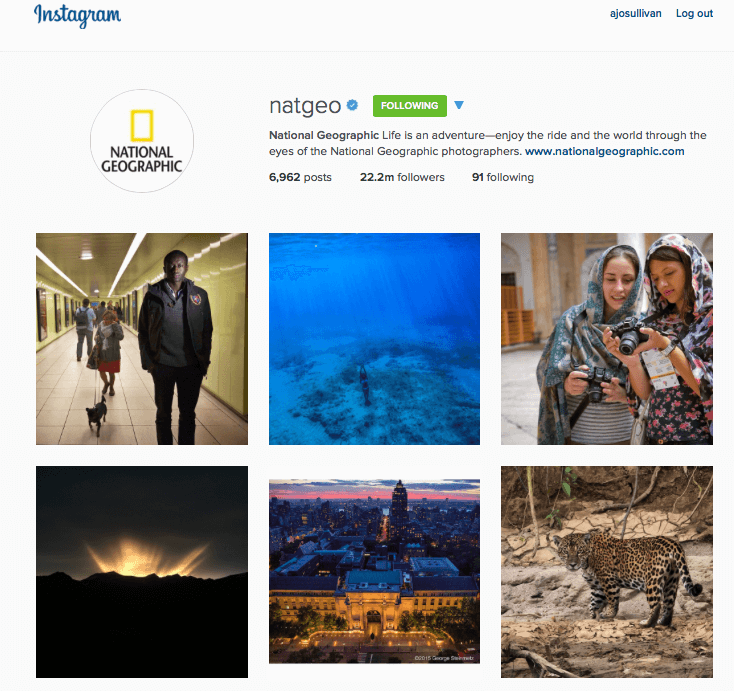Screen dimensions: 734x691
Task: View the 91 following list
Action: click(x=503, y=177)
